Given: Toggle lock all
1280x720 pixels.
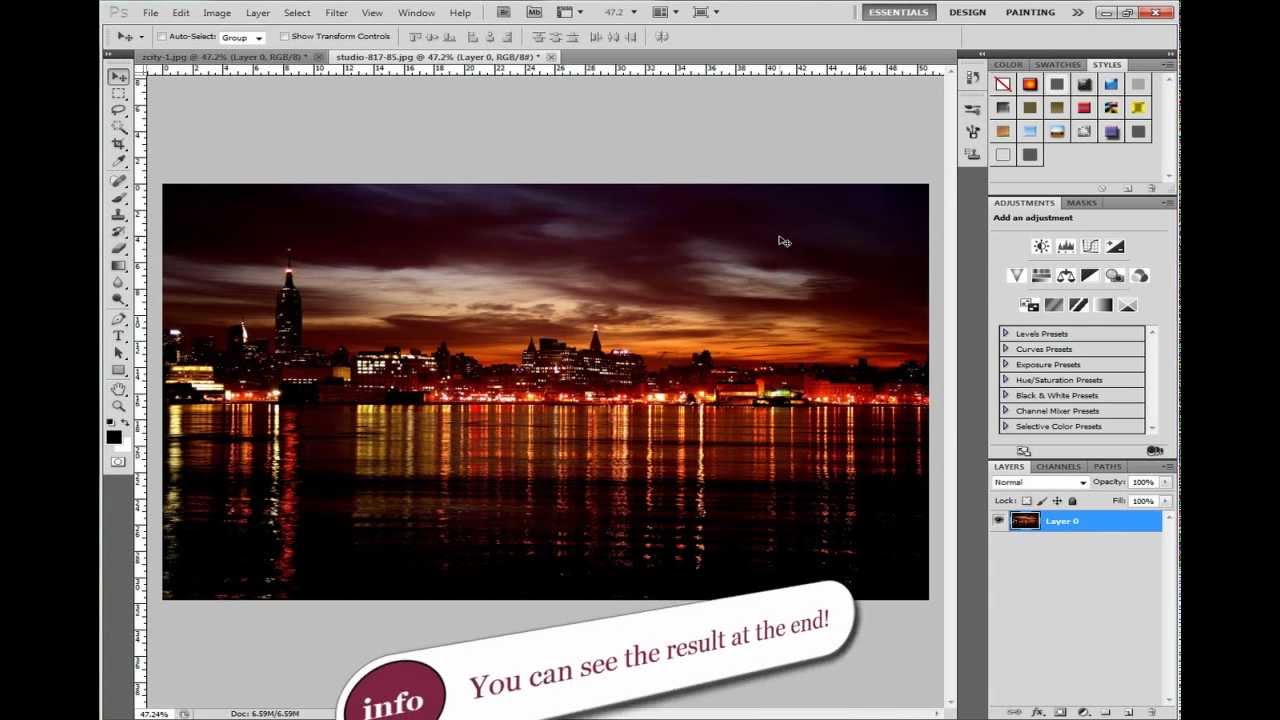Looking at the screenshot, I should tap(1072, 501).
